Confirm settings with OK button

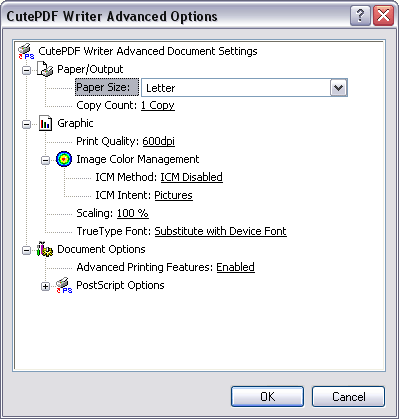click(x=267, y=397)
